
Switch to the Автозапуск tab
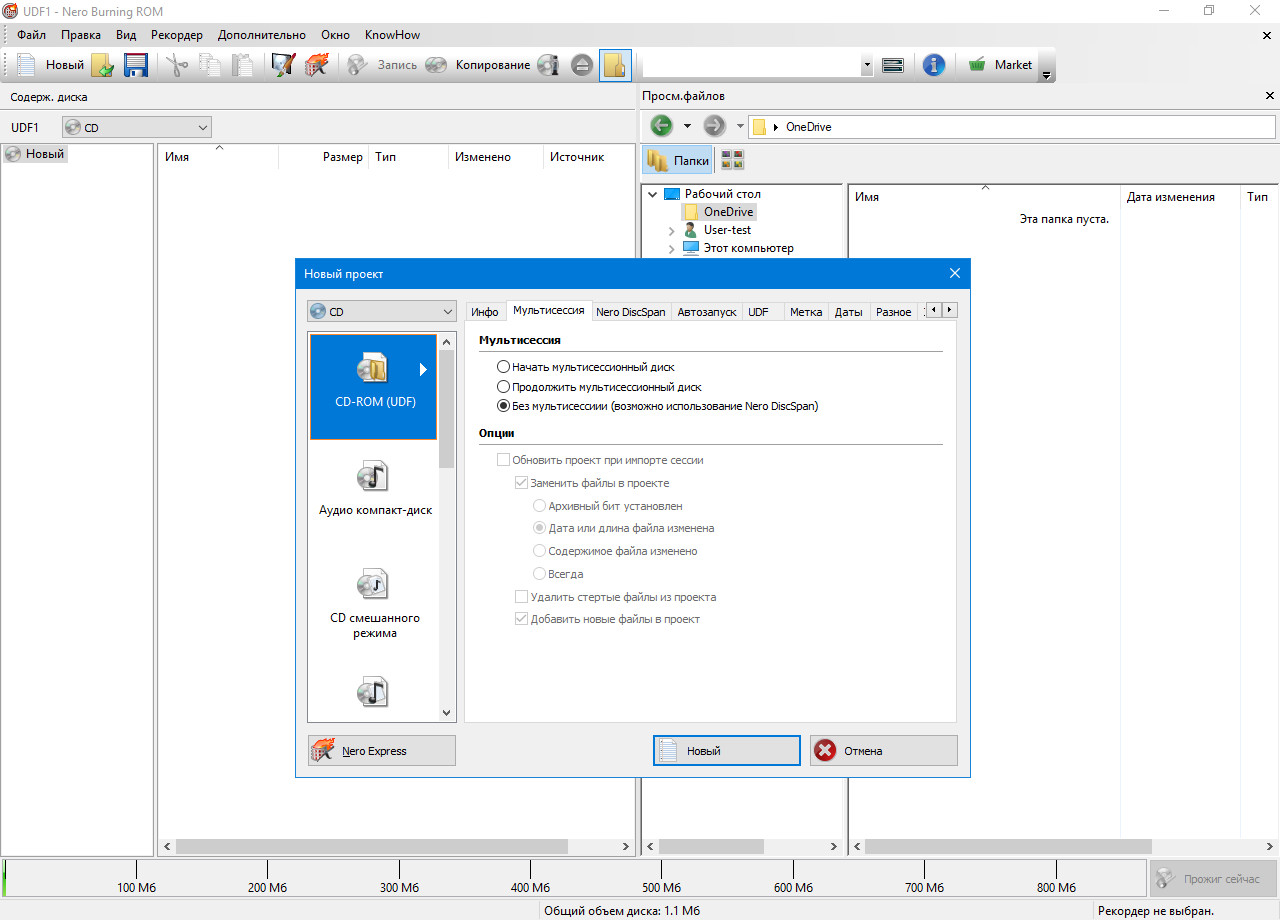click(x=707, y=312)
